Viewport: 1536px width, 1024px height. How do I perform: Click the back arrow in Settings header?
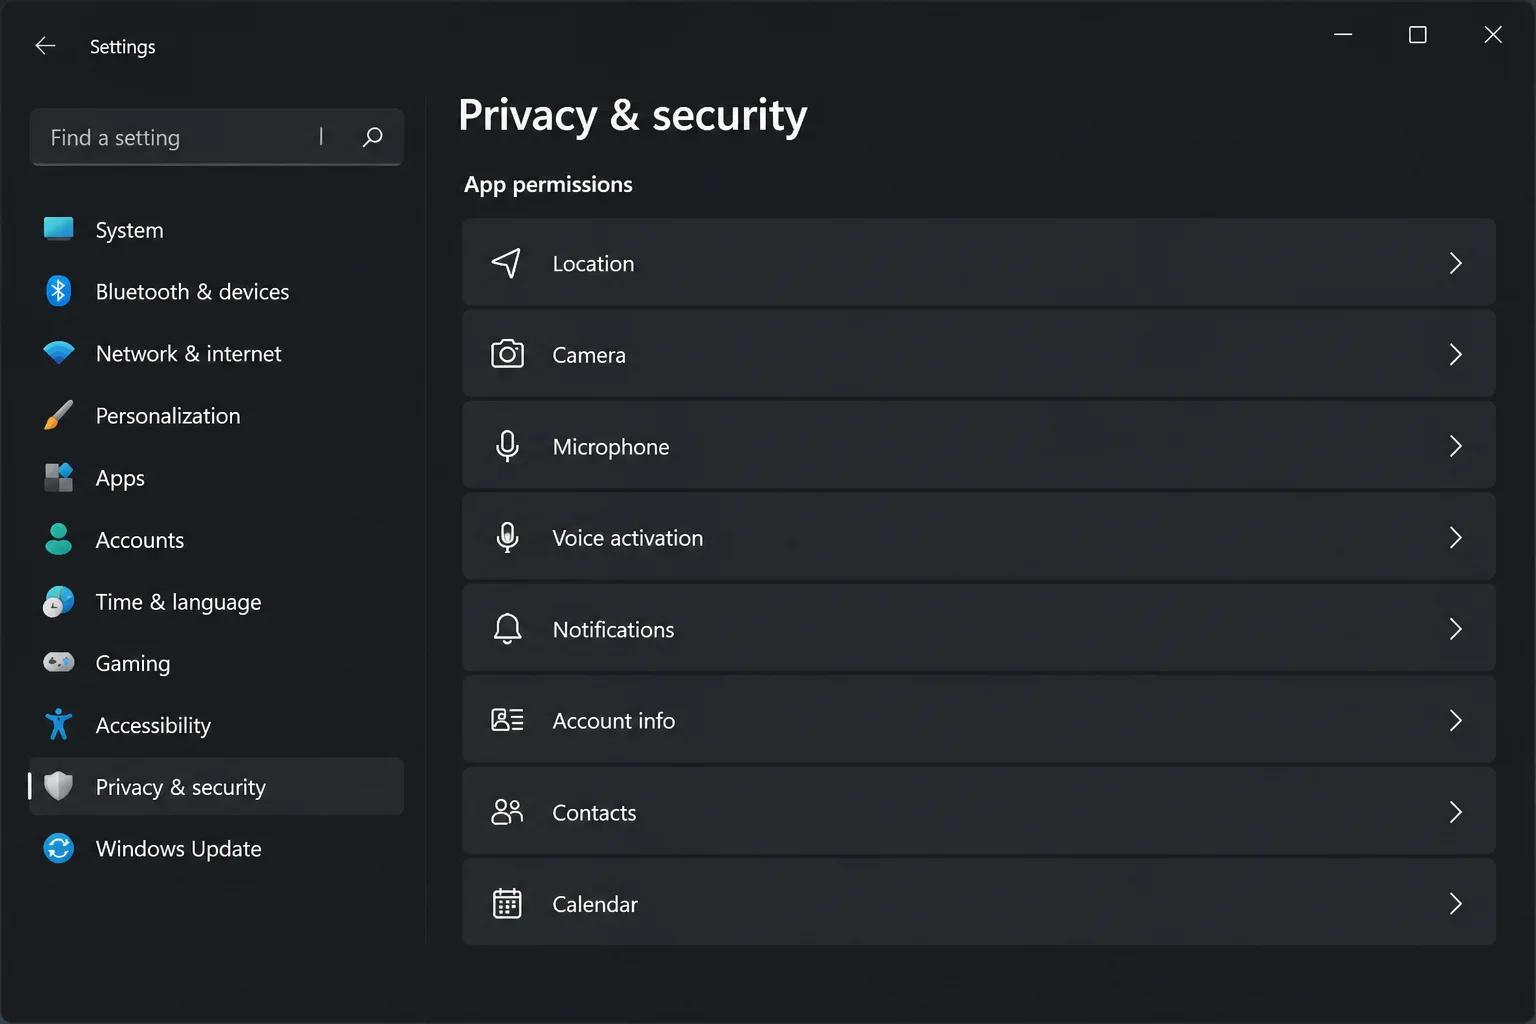click(45, 46)
